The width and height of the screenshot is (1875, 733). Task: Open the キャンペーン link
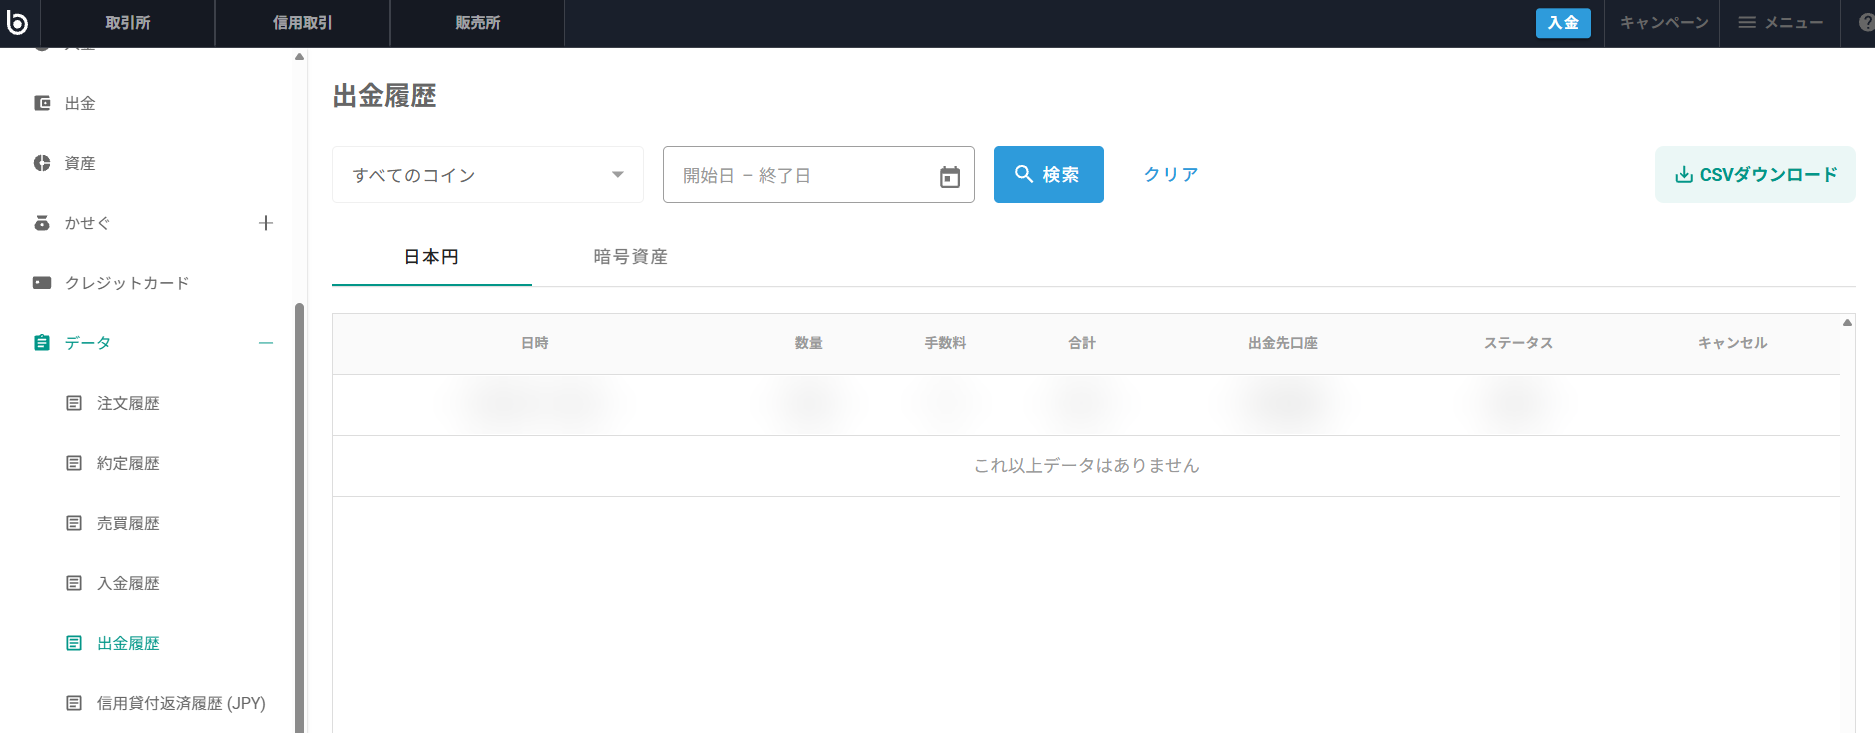(1664, 22)
